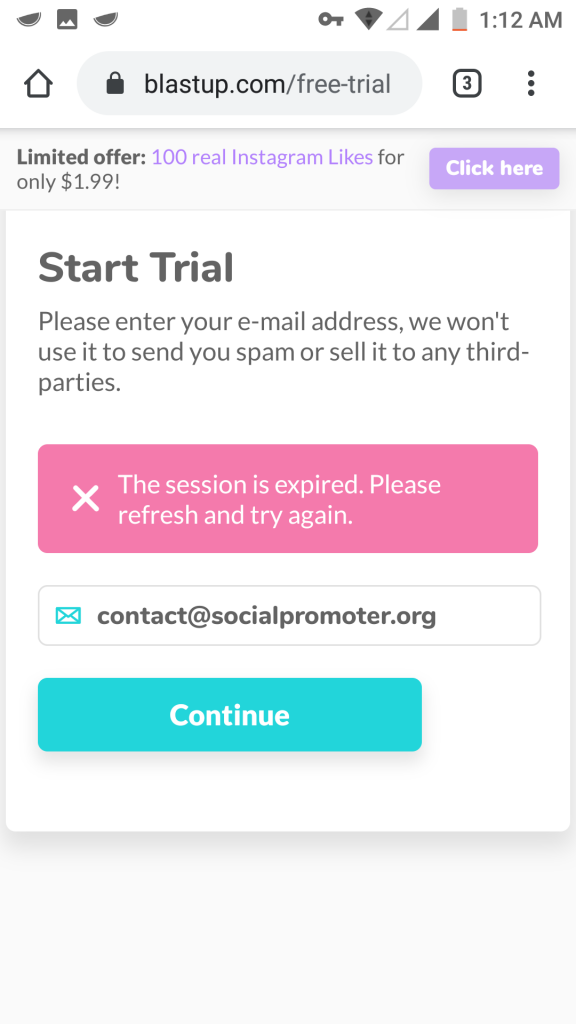
Task: Tap the image notification icon
Action: [x=67, y=19]
